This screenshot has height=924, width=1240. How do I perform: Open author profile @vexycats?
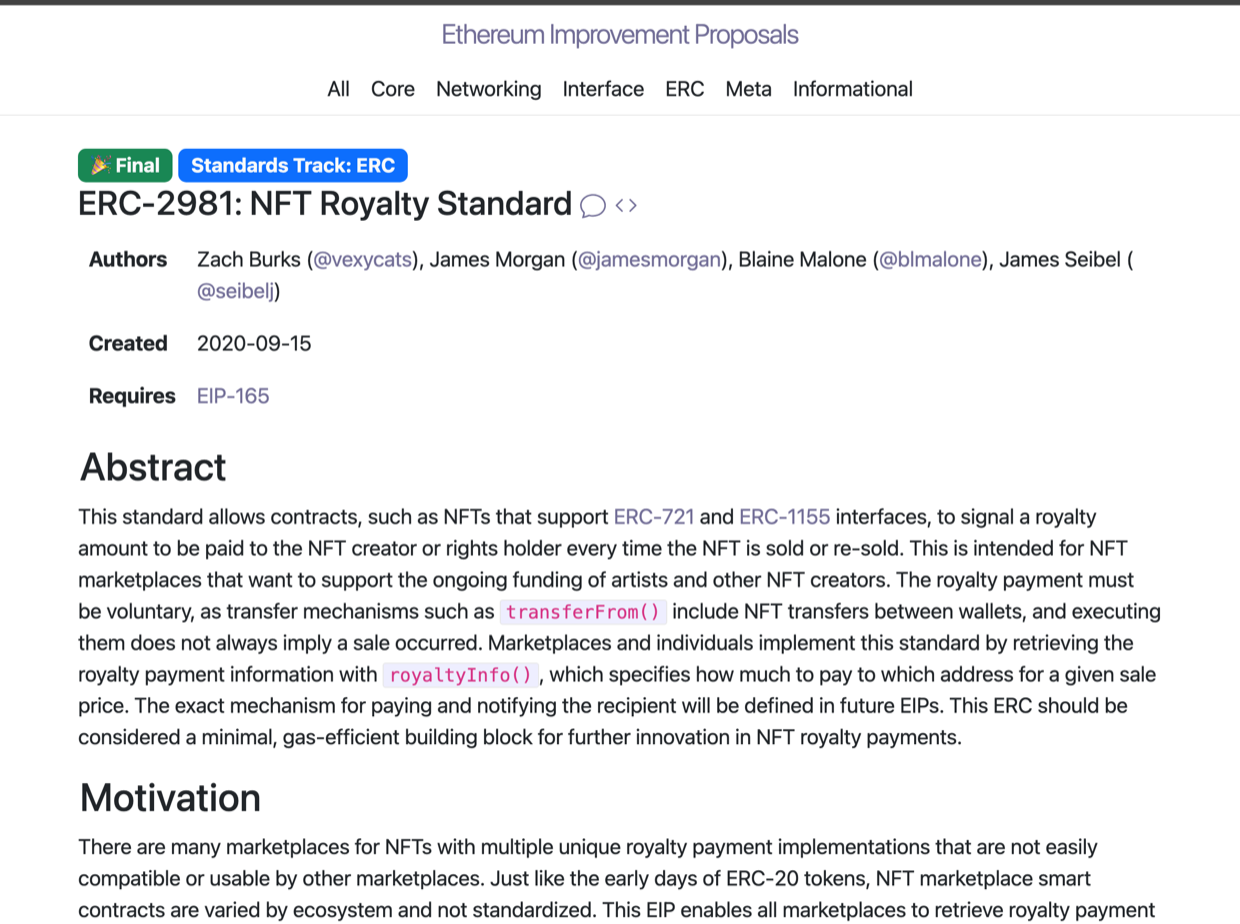coord(363,260)
